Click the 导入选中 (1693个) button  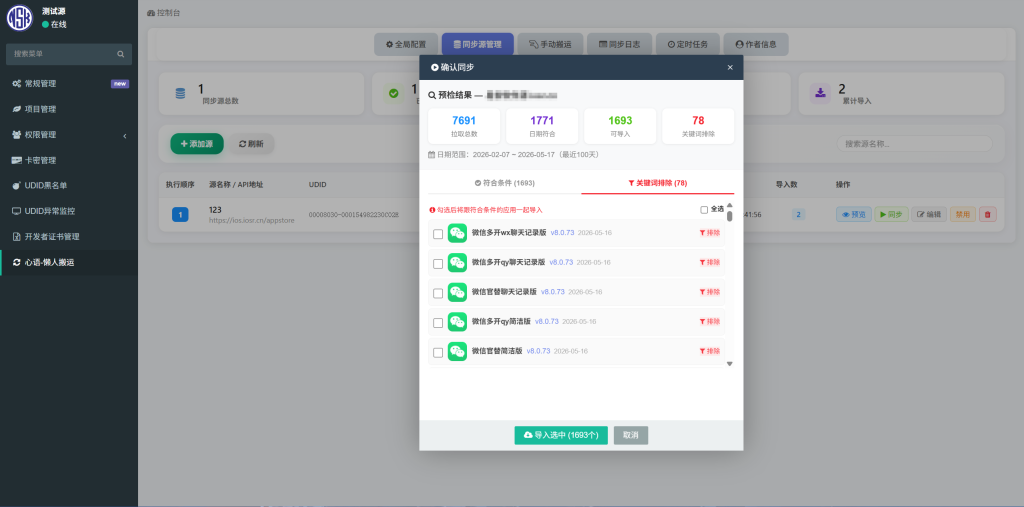[x=561, y=435]
